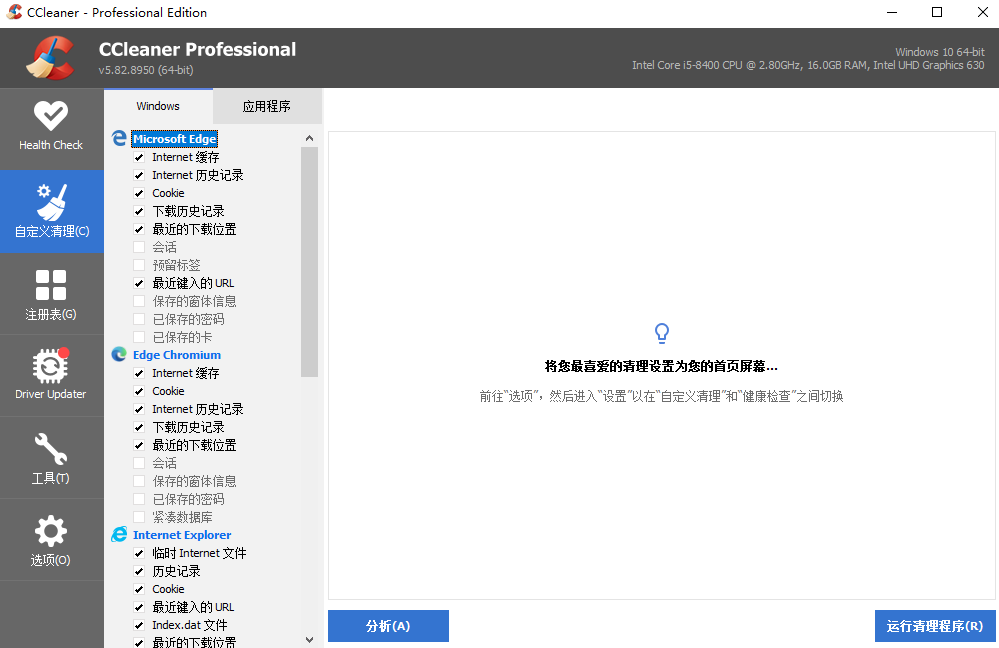Image resolution: width=999 pixels, height=648 pixels.
Task: Click the 已保存的卡 item
Action: tap(182, 337)
